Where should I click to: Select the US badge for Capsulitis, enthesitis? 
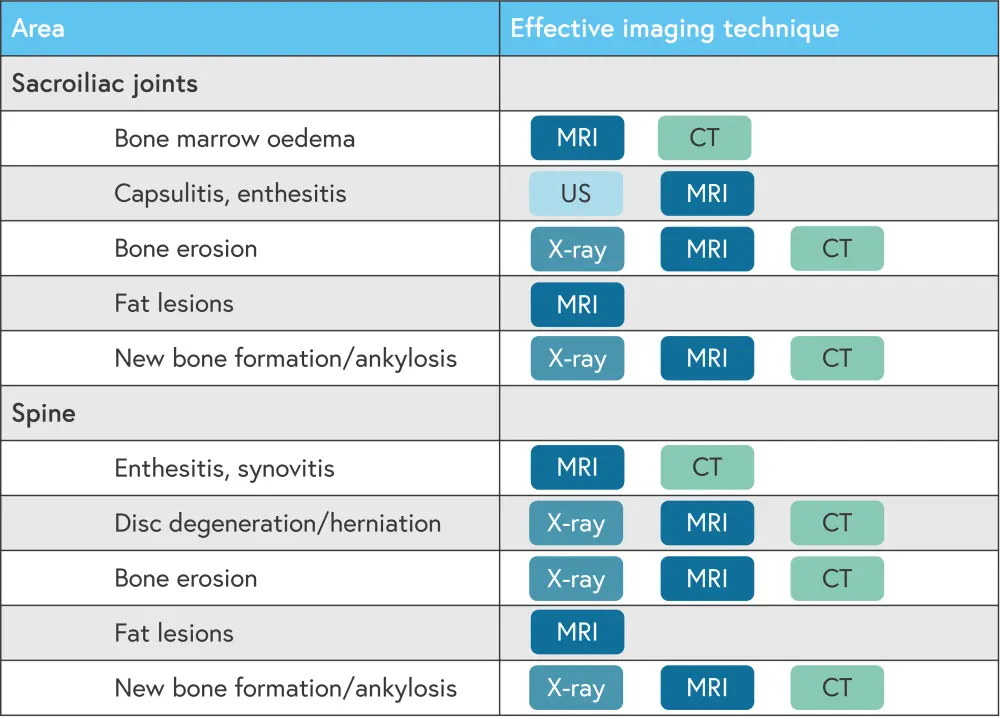(576, 193)
